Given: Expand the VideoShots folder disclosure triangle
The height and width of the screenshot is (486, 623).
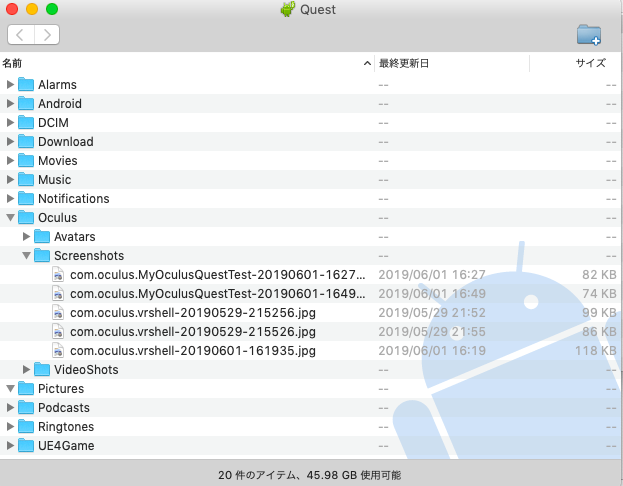Looking at the screenshot, I should pyautogui.click(x=26, y=370).
